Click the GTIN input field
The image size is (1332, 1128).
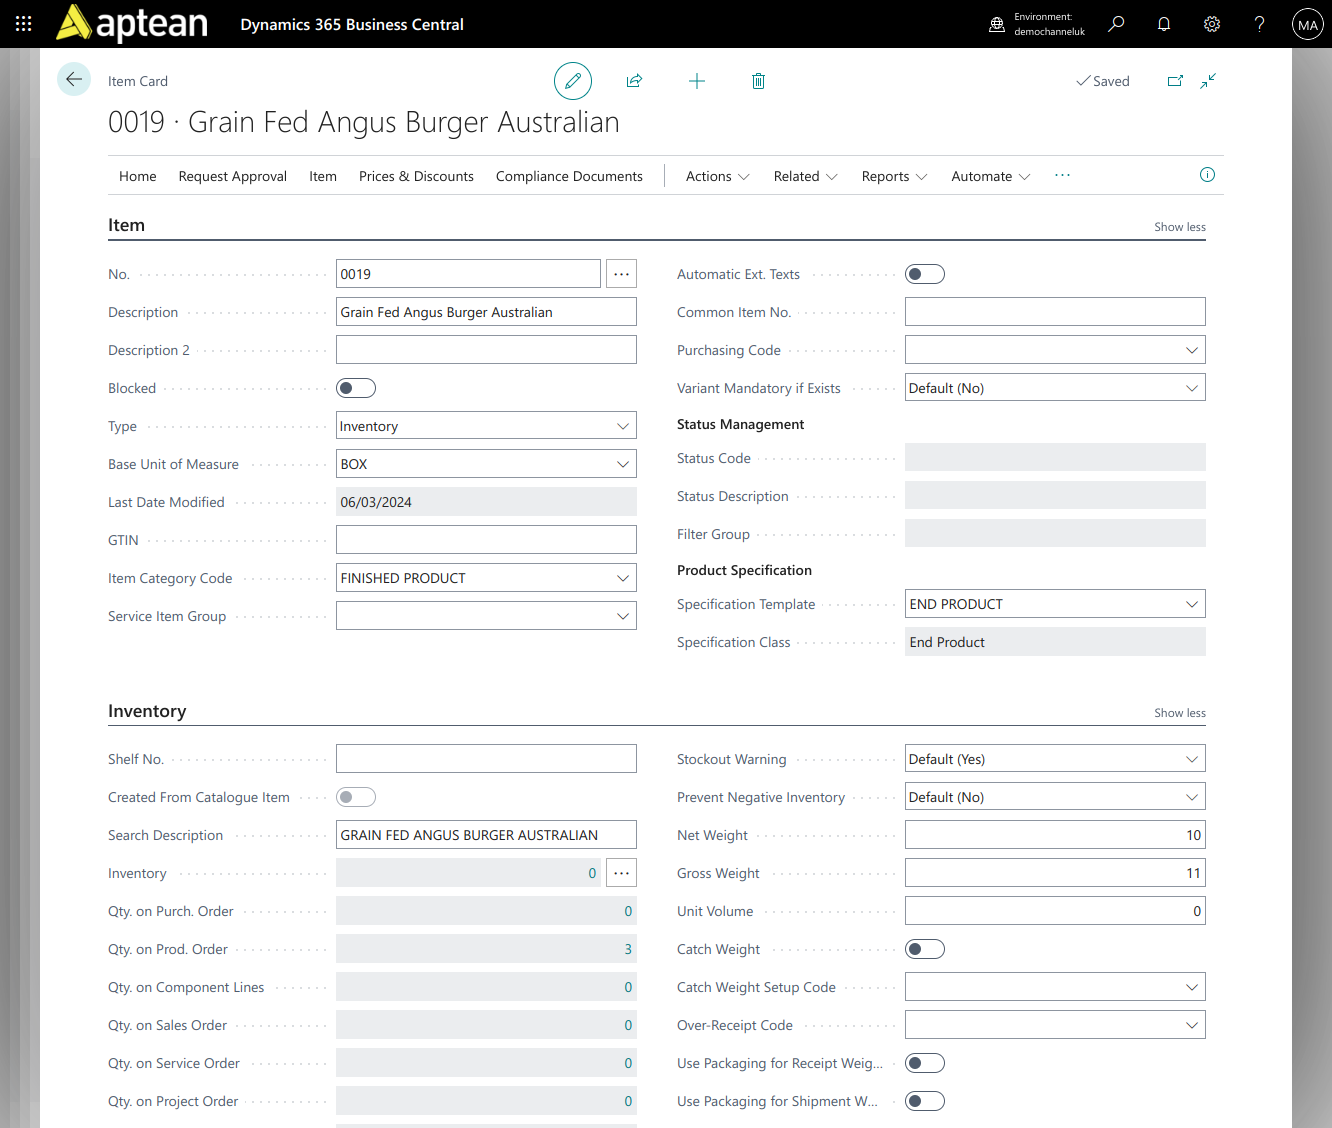[x=486, y=540]
